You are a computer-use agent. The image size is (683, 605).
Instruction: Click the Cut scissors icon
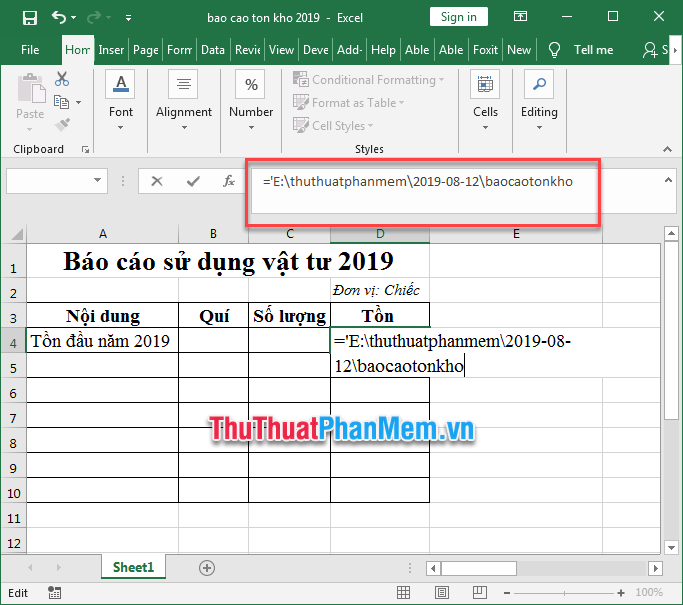point(62,79)
